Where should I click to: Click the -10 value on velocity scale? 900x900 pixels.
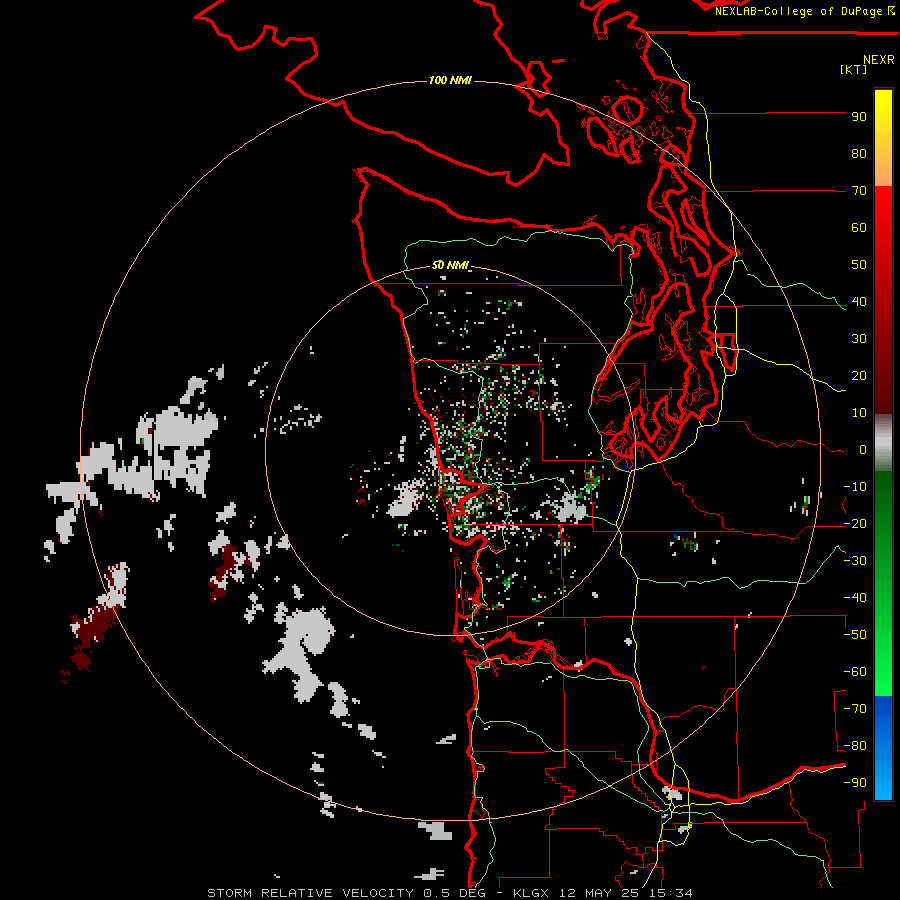point(855,487)
